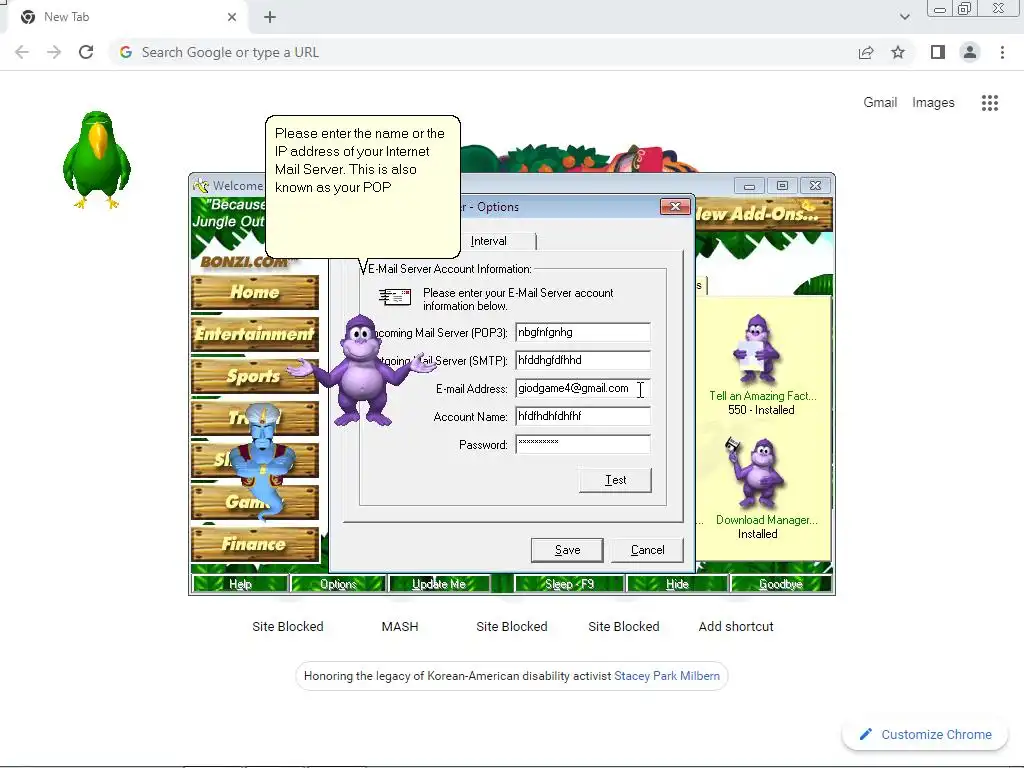Open the Stacey Park Milbern link
This screenshot has height=768, width=1024.
click(x=667, y=676)
